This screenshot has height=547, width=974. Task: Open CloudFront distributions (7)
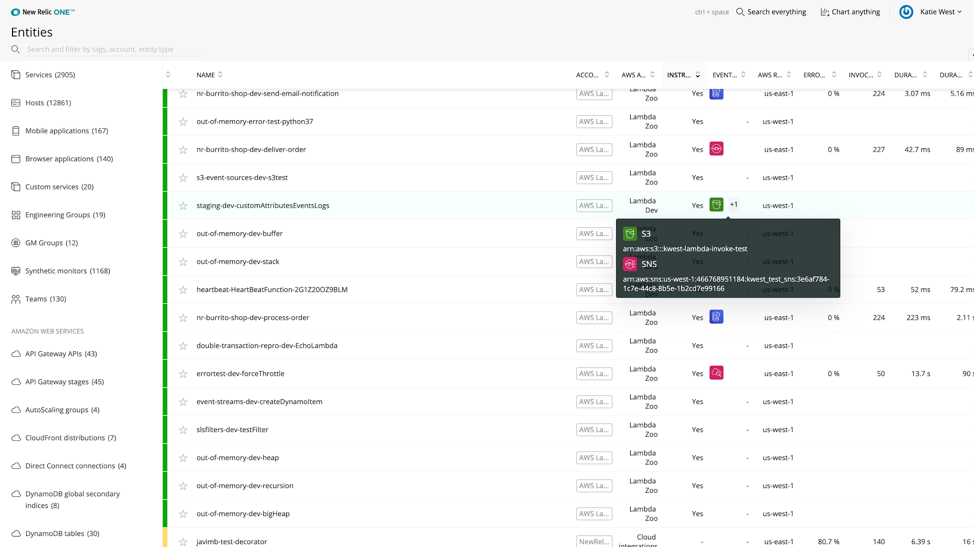point(71,438)
